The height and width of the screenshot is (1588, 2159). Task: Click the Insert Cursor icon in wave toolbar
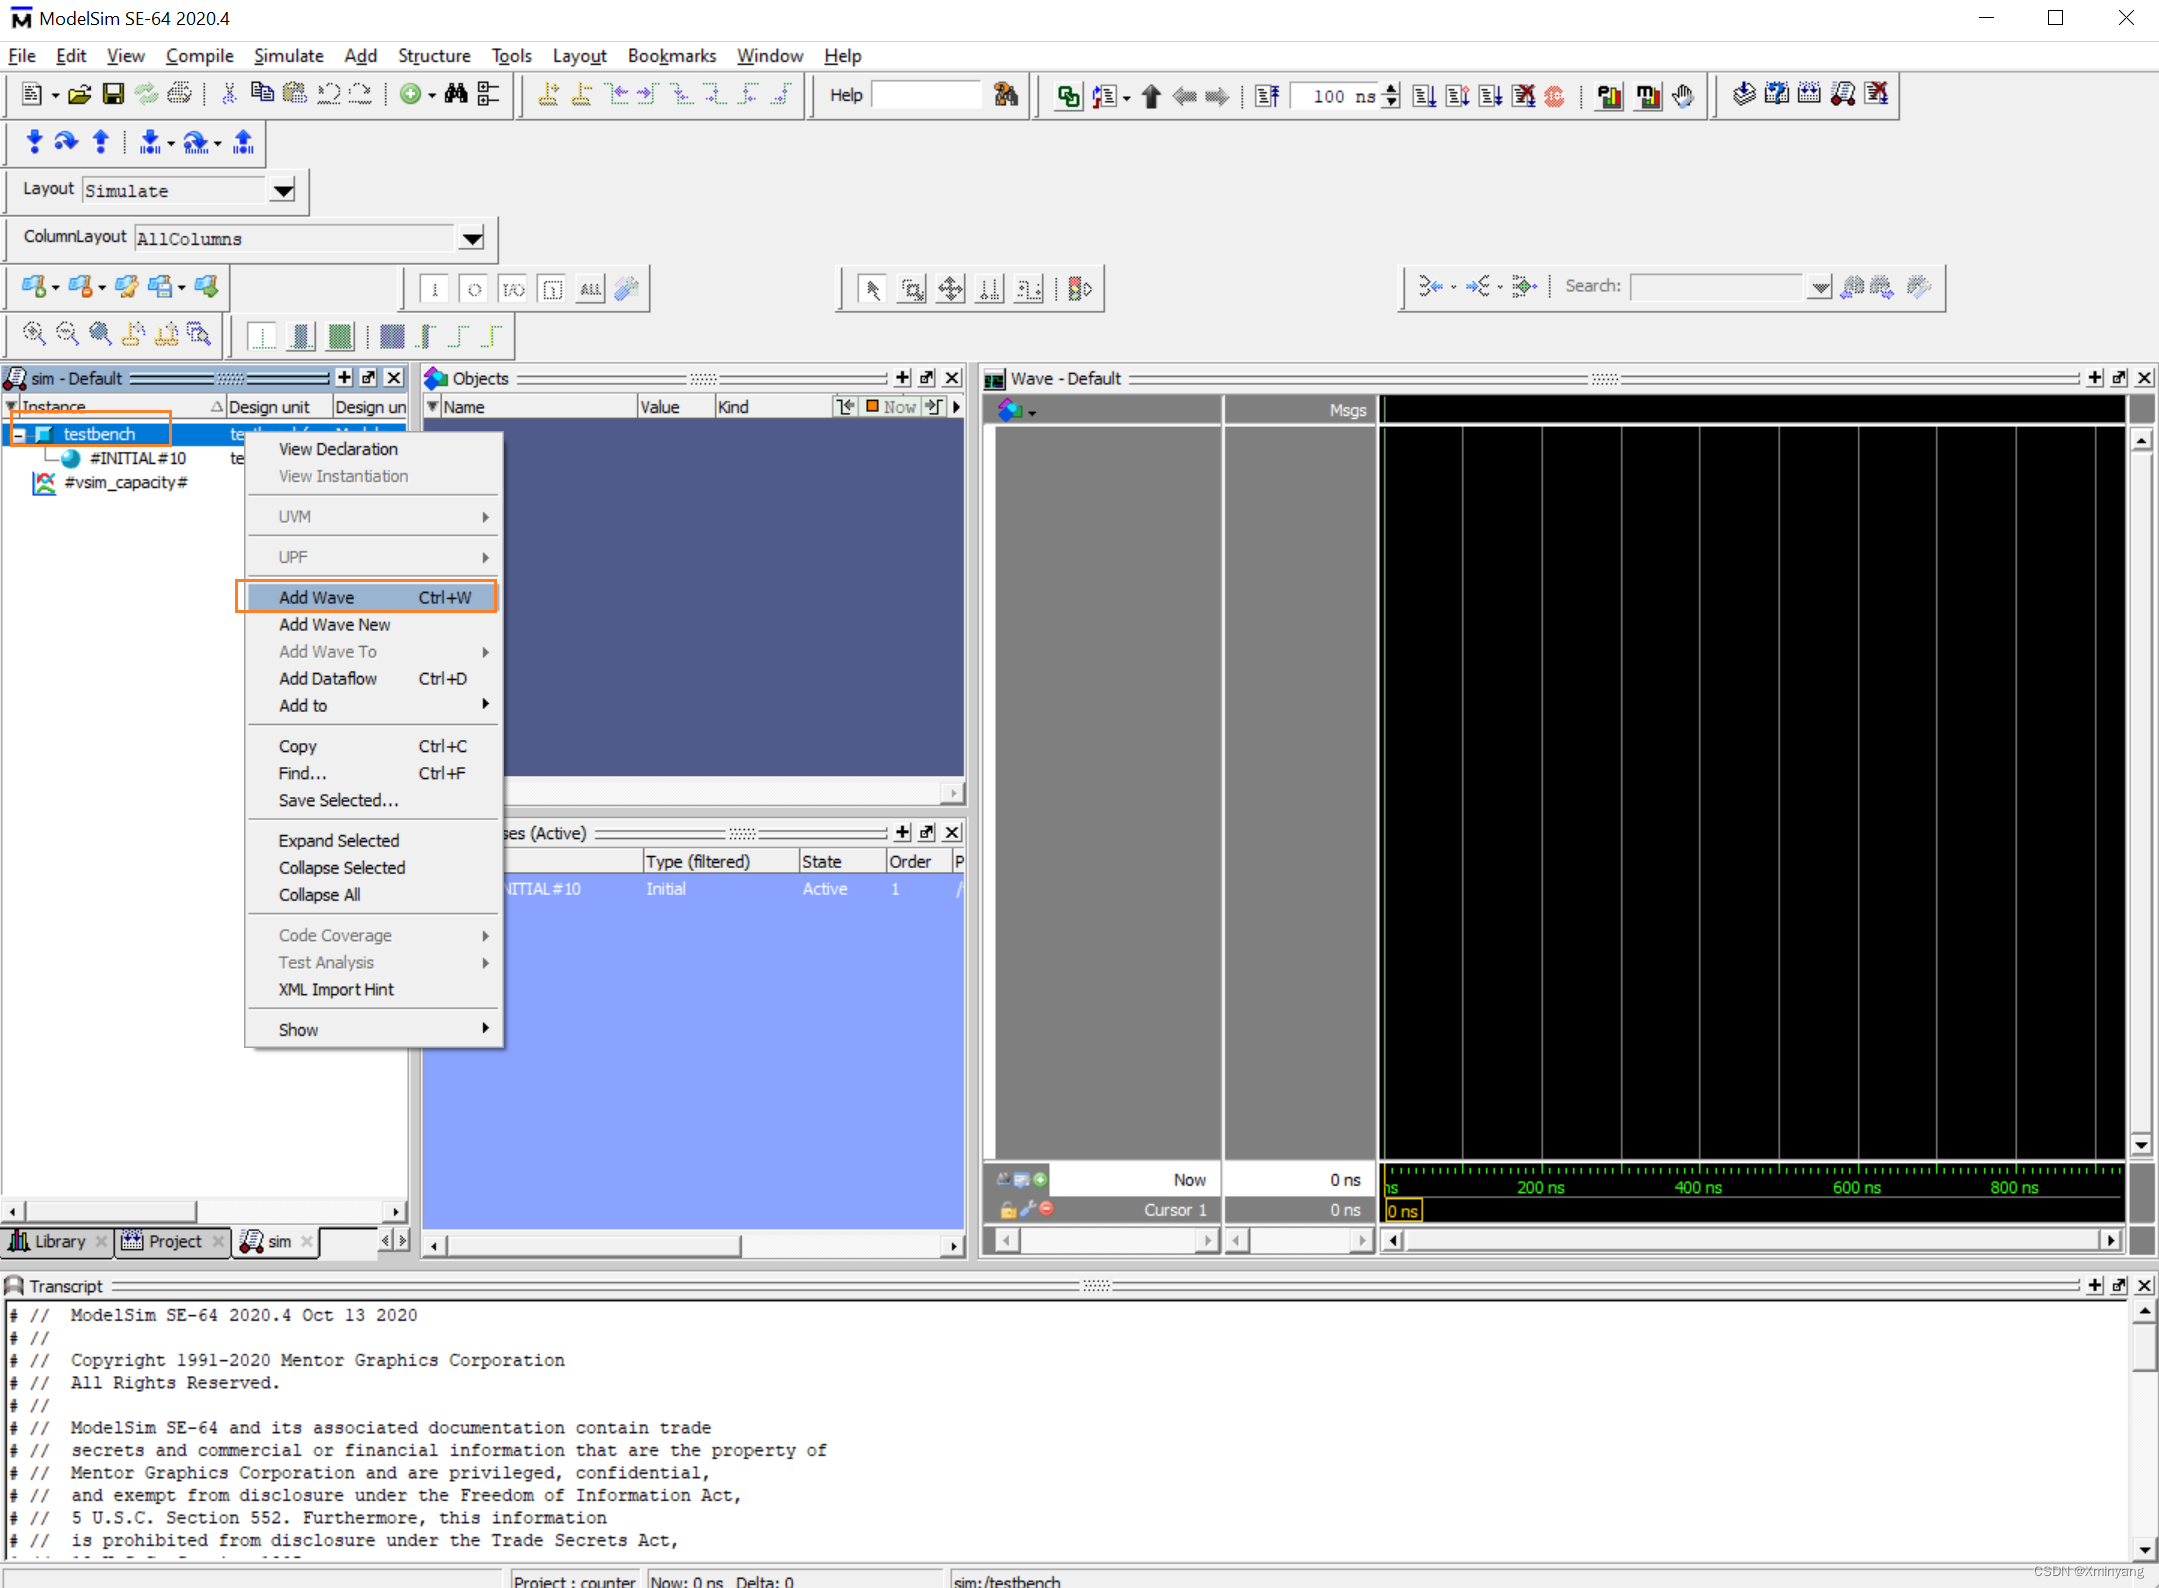pos(548,95)
